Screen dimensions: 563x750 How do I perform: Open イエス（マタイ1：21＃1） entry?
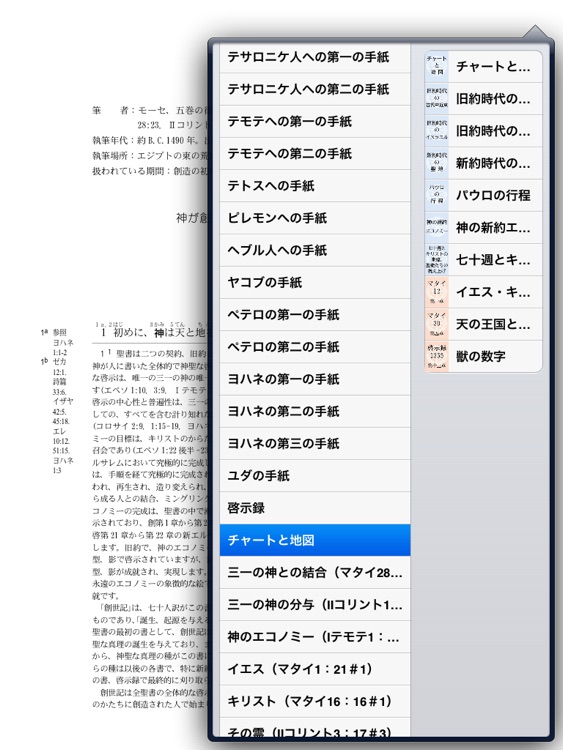point(315,669)
